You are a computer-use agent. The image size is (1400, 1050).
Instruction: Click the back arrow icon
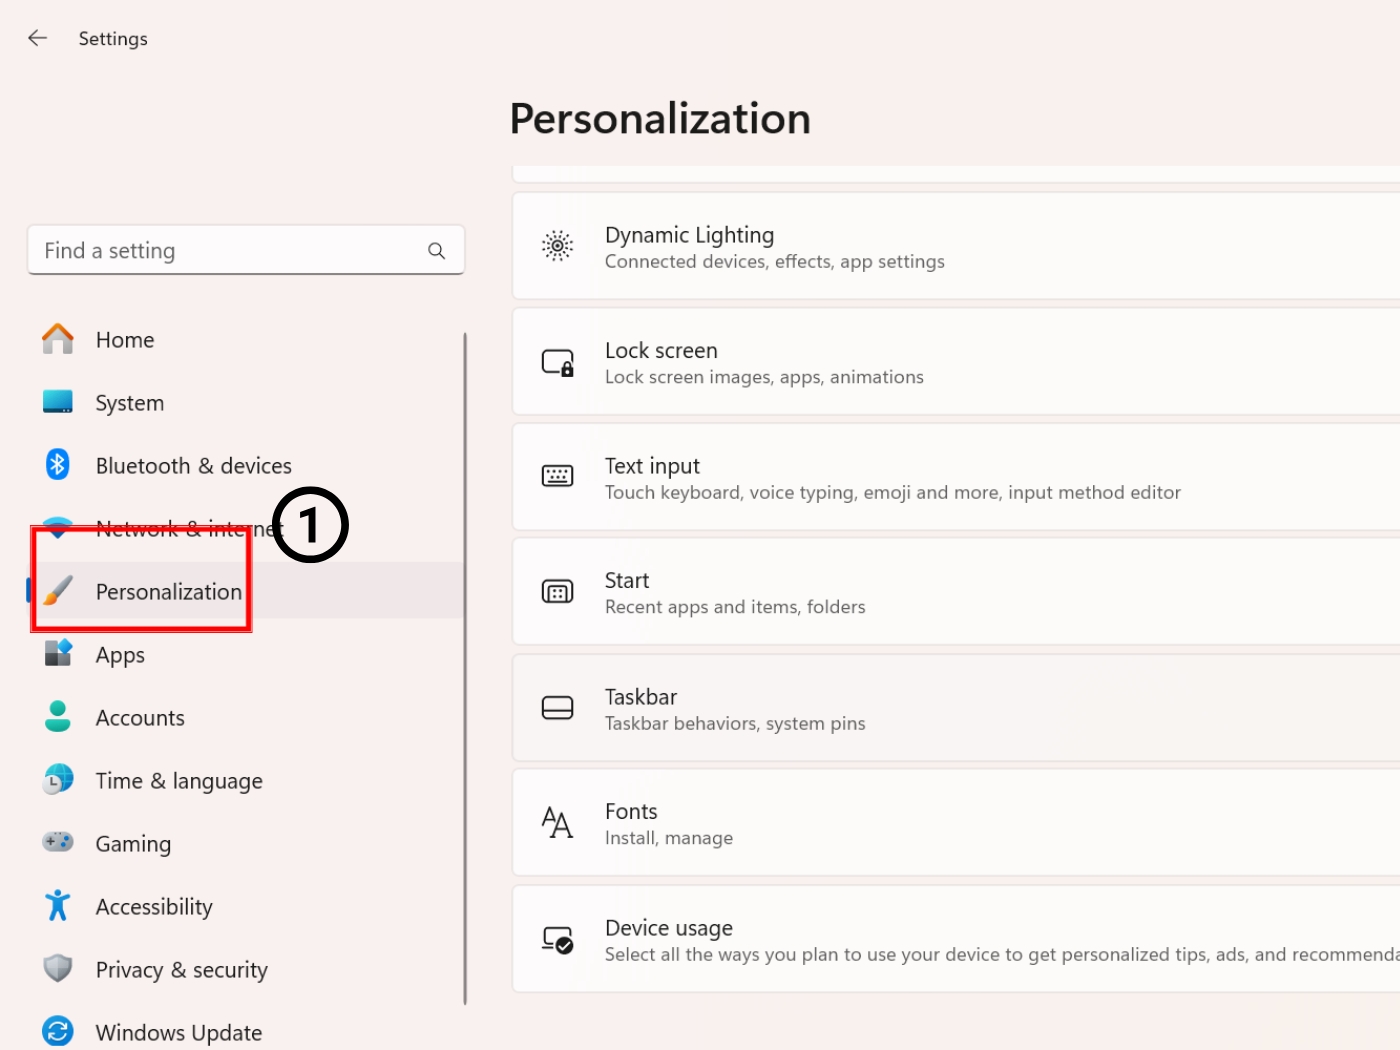click(38, 38)
